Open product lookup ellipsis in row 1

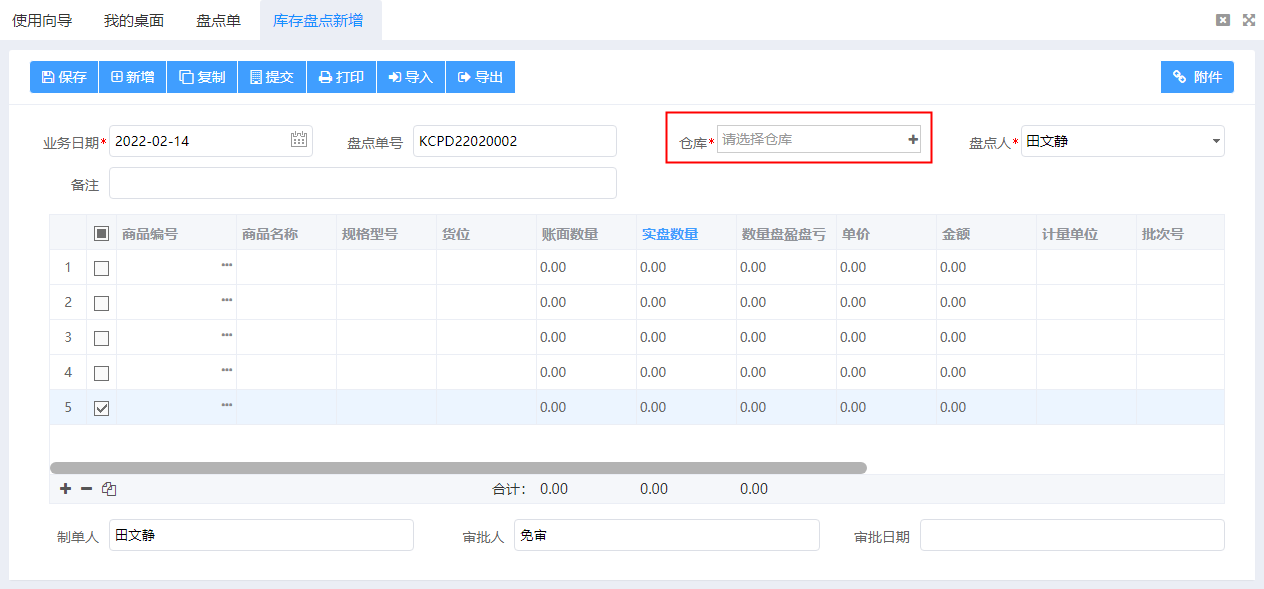point(227,264)
